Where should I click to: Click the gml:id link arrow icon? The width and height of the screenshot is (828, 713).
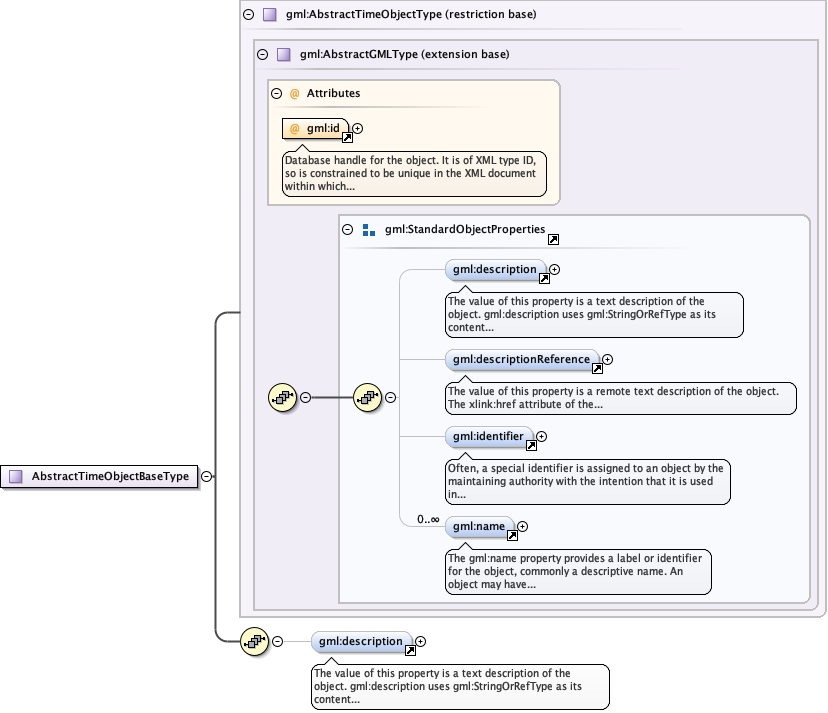(x=343, y=138)
